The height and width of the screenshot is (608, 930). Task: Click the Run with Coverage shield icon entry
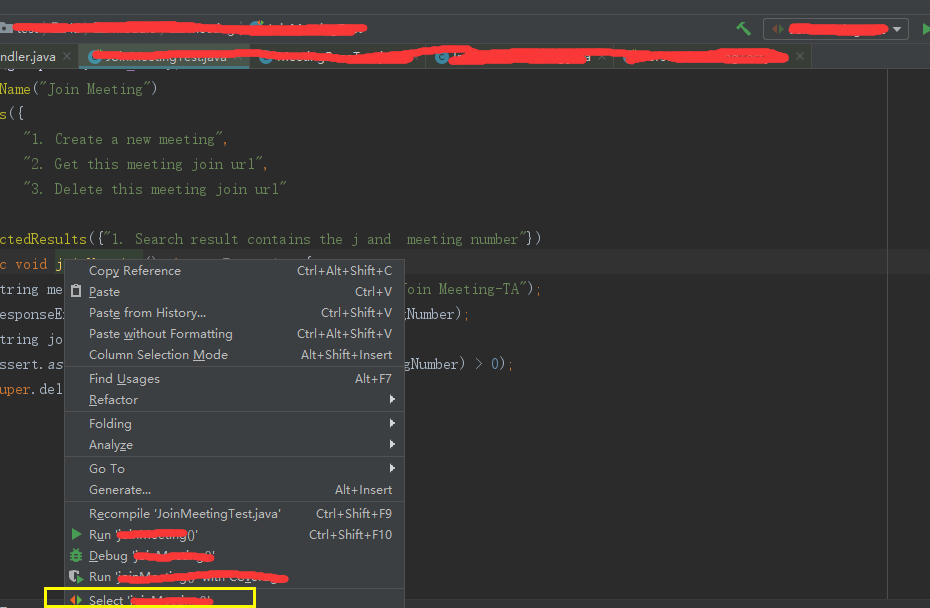point(234,577)
